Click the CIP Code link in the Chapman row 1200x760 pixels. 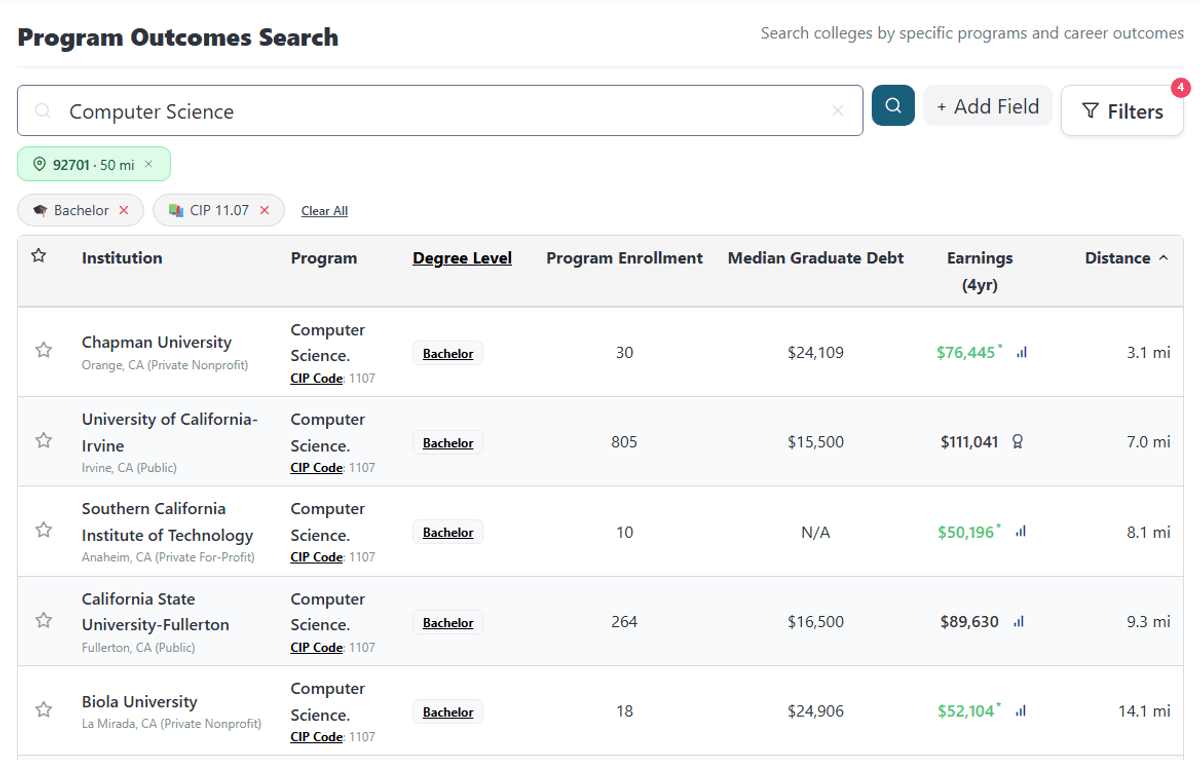click(317, 378)
